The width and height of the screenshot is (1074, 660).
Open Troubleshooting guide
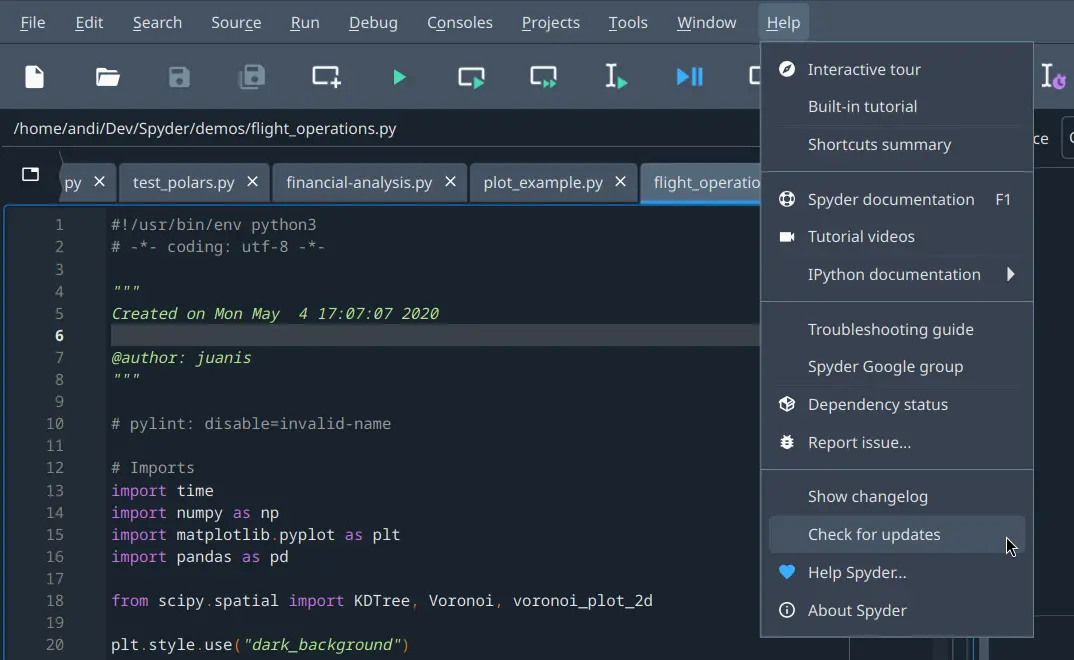897,329
